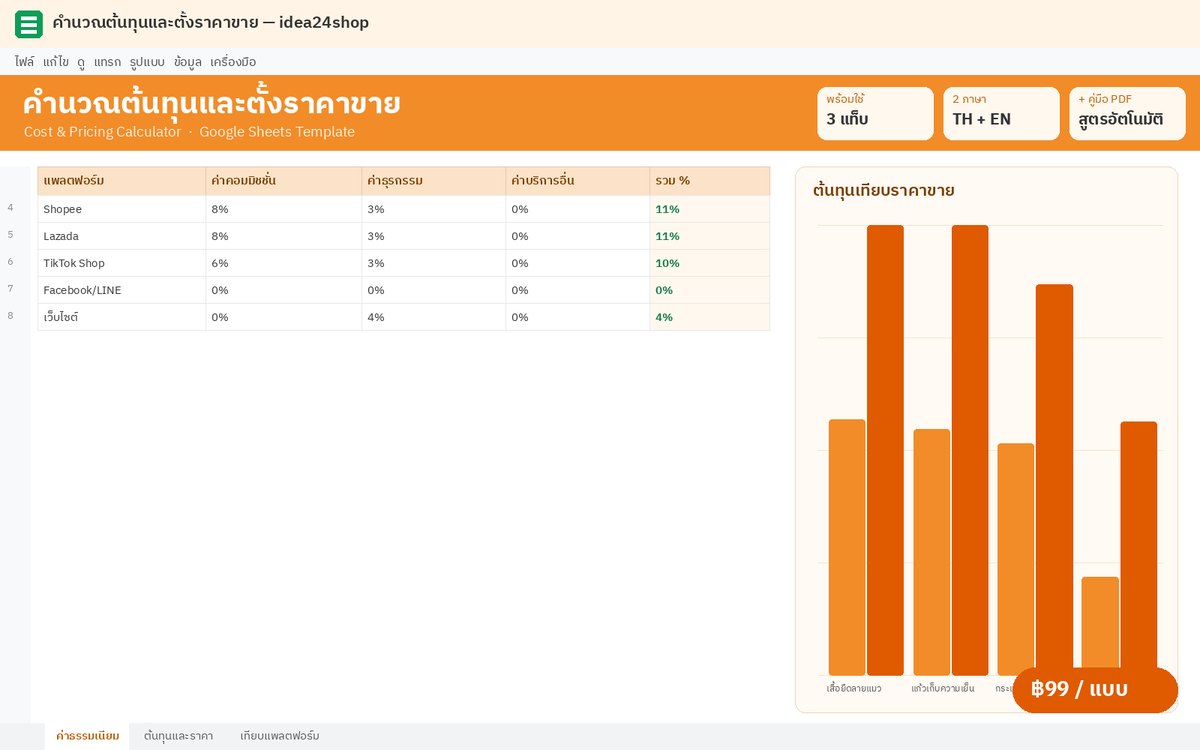Screen dimensions: 1200x750
Task: Switch to the เทียบแพลตฟอร์ม sheet tab
Action: (280, 736)
